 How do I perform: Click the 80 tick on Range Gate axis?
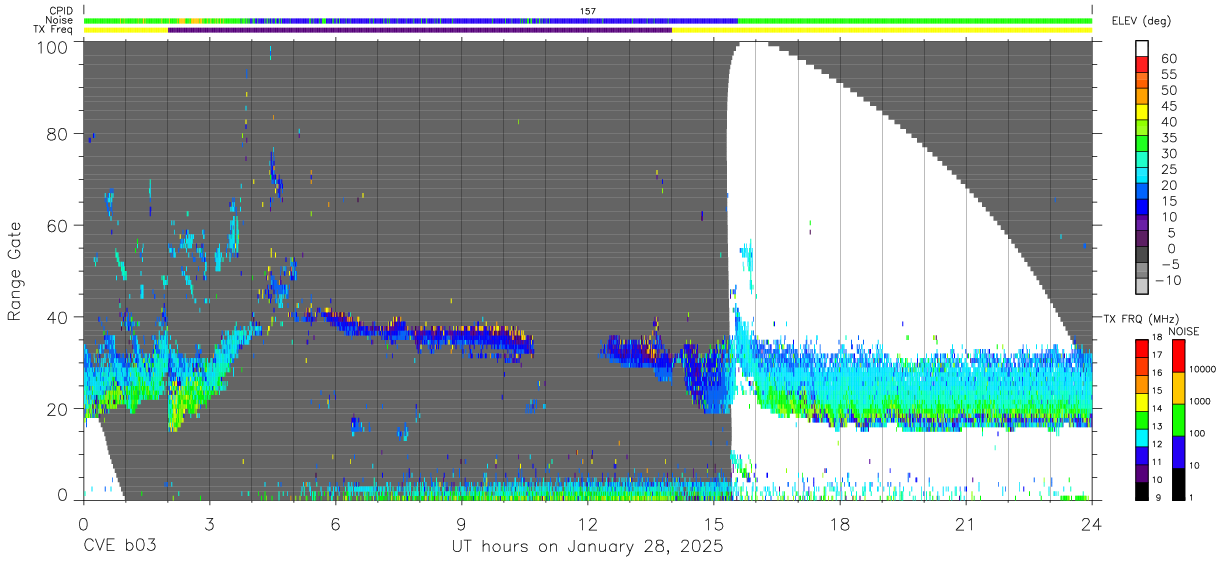point(58,134)
